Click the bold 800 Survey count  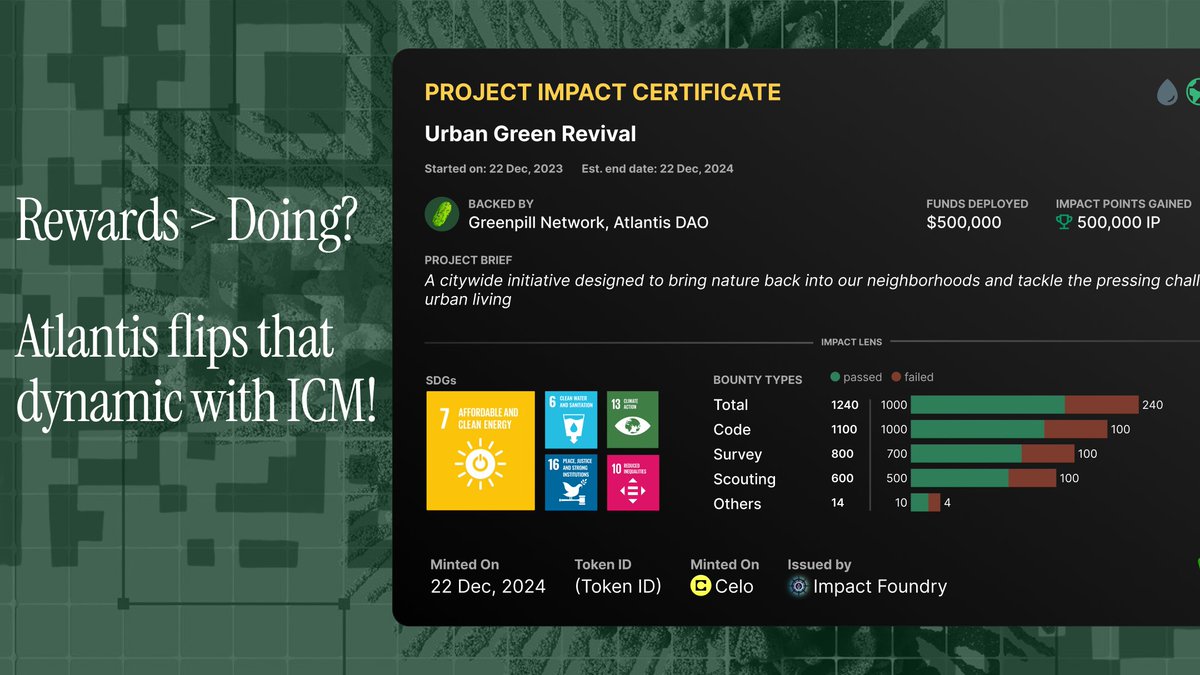tap(842, 454)
